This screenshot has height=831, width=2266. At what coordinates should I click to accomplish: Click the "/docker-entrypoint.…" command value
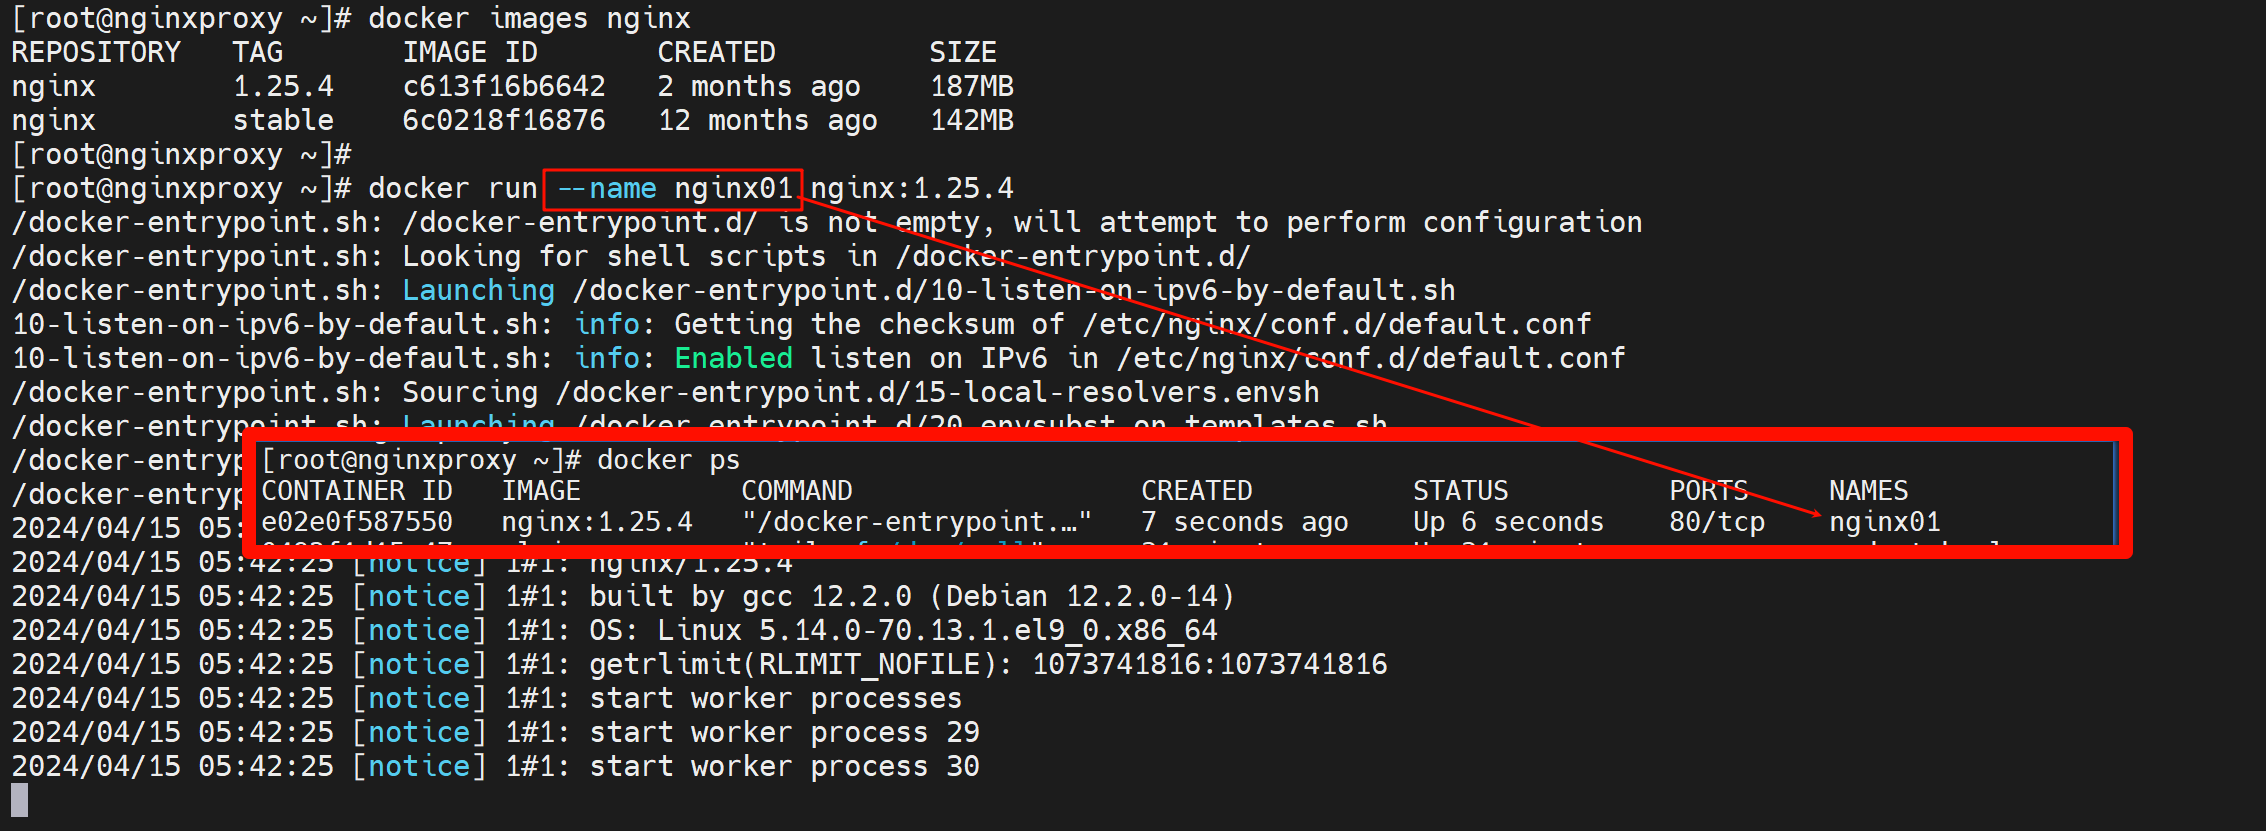tap(916, 522)
